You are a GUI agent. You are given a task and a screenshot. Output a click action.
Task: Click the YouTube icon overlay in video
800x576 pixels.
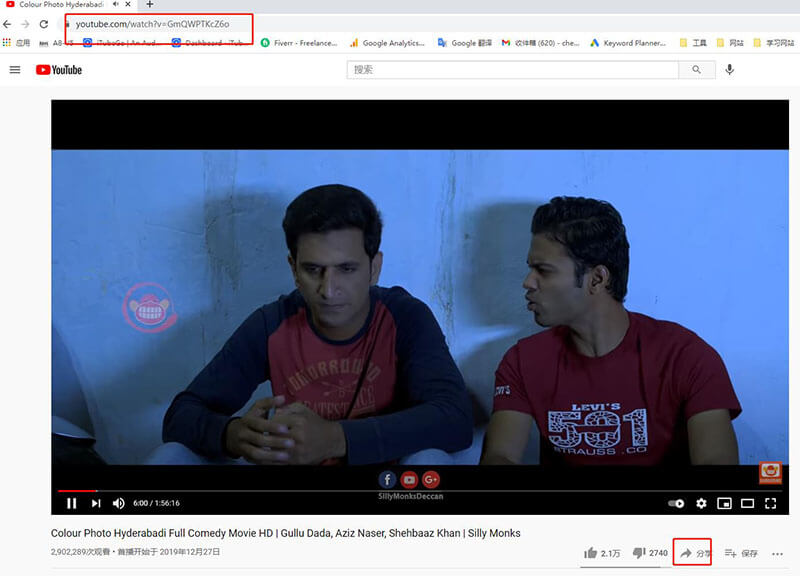tap(409, 480)
